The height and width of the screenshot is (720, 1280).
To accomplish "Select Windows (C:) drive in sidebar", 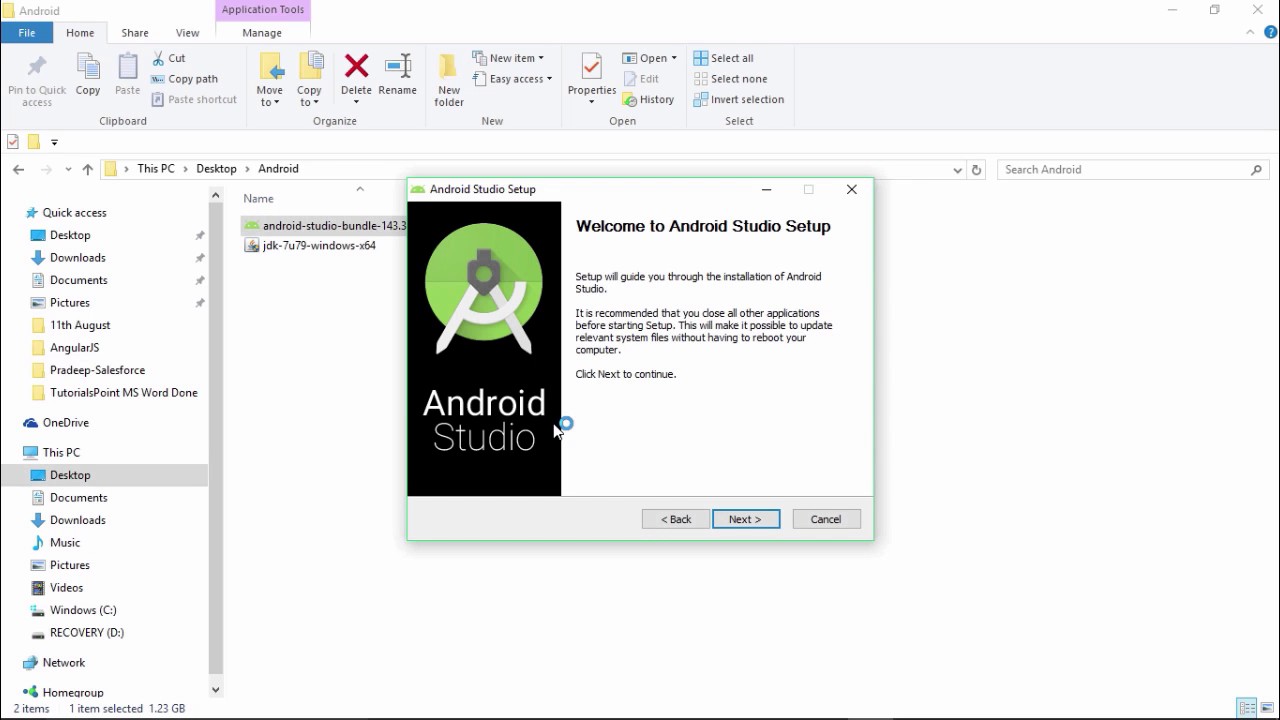I will (x=74, y=610).
